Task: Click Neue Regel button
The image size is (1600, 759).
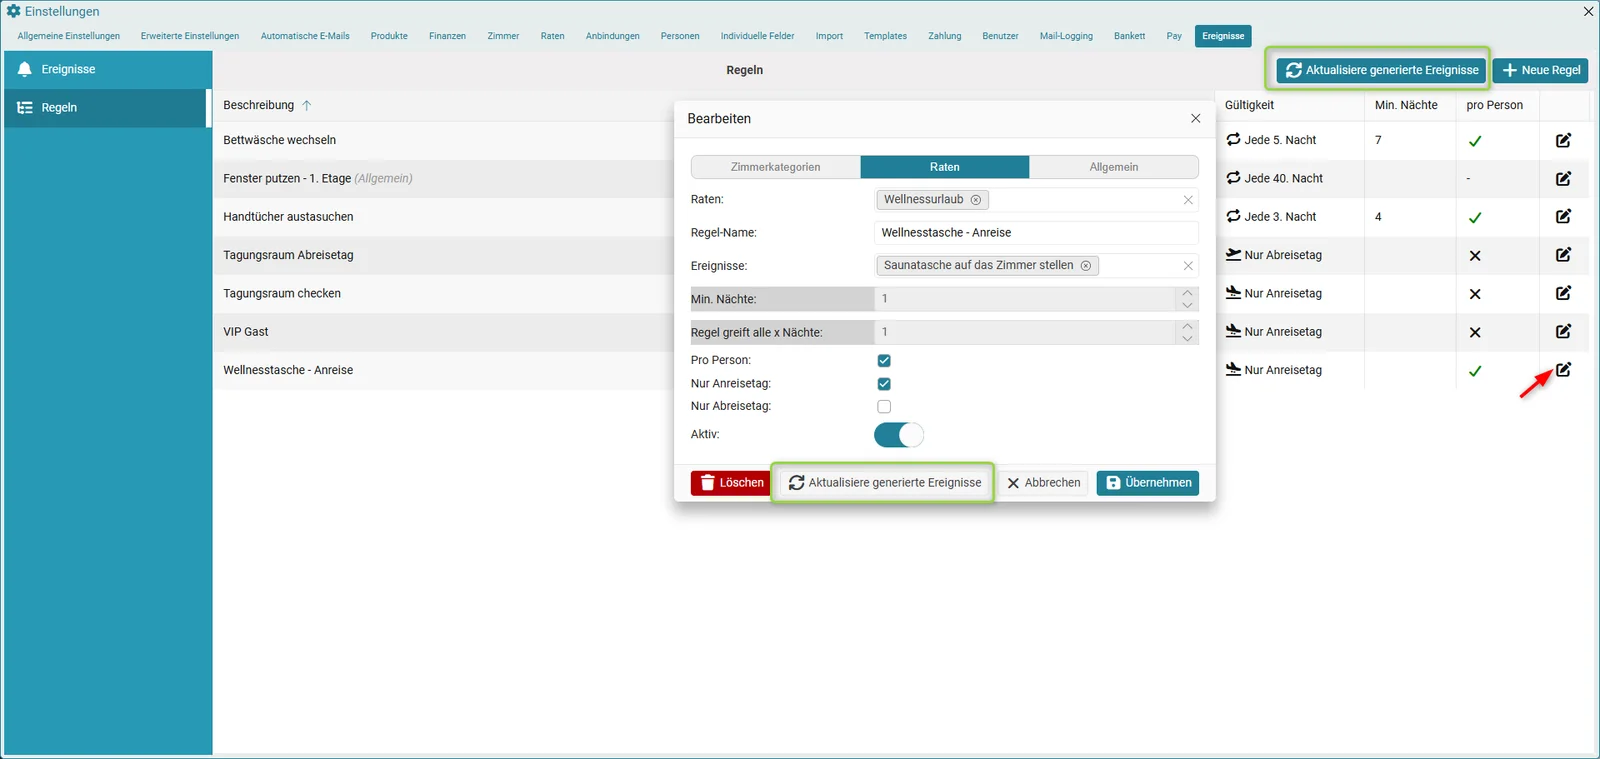Action: click(x=1540, y=70)
